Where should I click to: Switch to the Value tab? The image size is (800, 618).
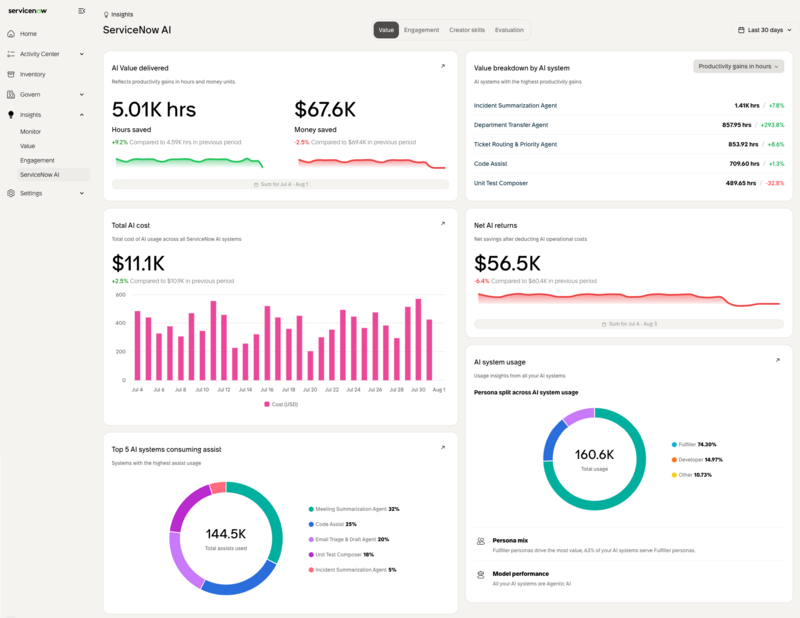pyautogui.click(x=386, y=30)
